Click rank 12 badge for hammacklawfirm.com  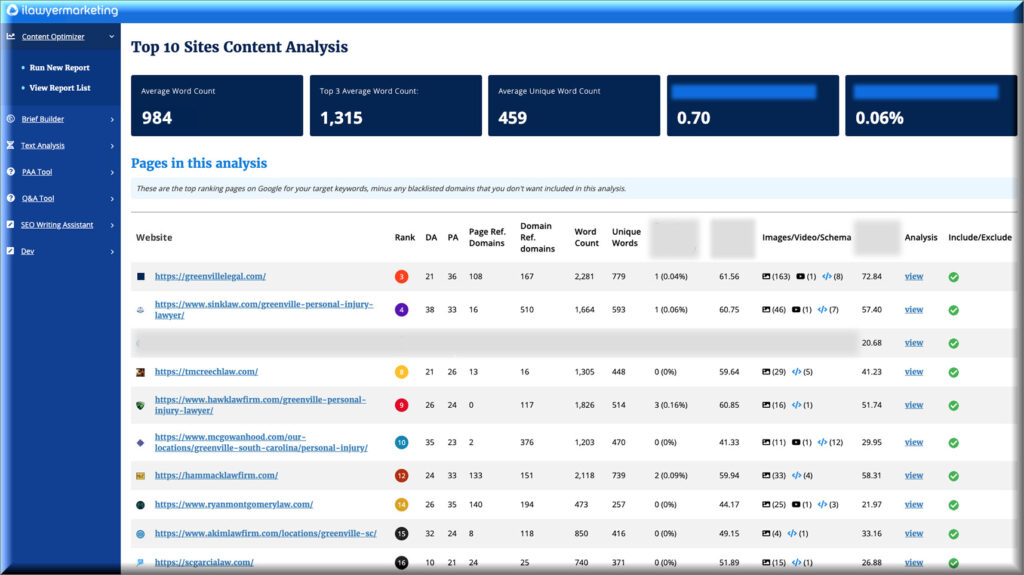tap(402, 476)
